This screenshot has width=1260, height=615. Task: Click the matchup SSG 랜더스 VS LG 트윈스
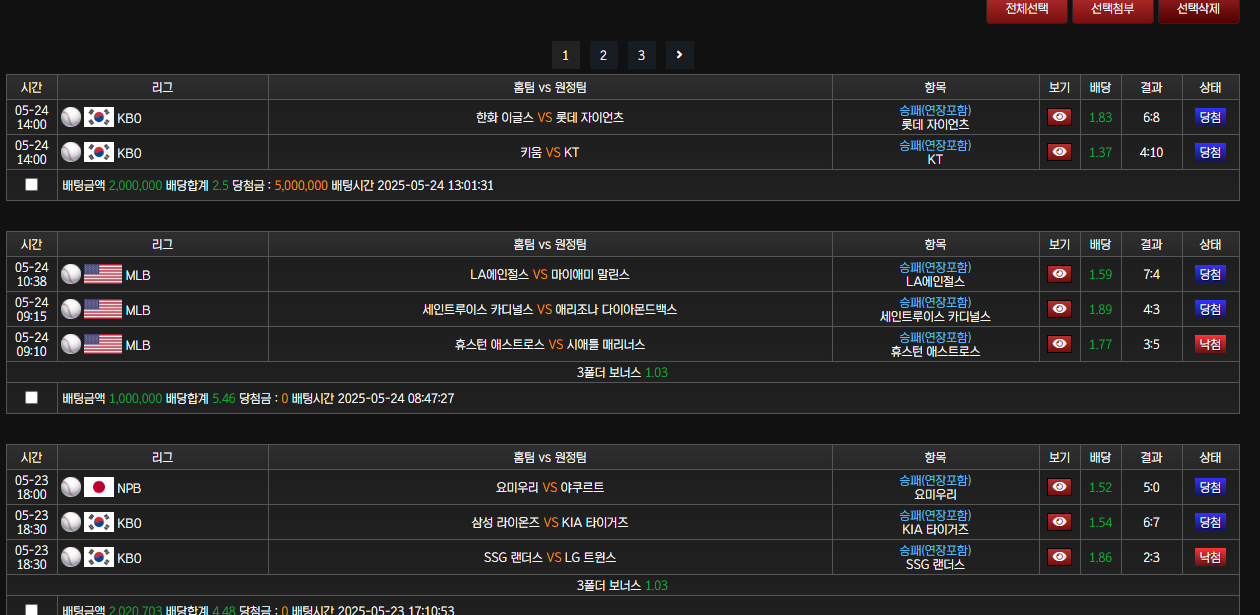tap(550, 557)
